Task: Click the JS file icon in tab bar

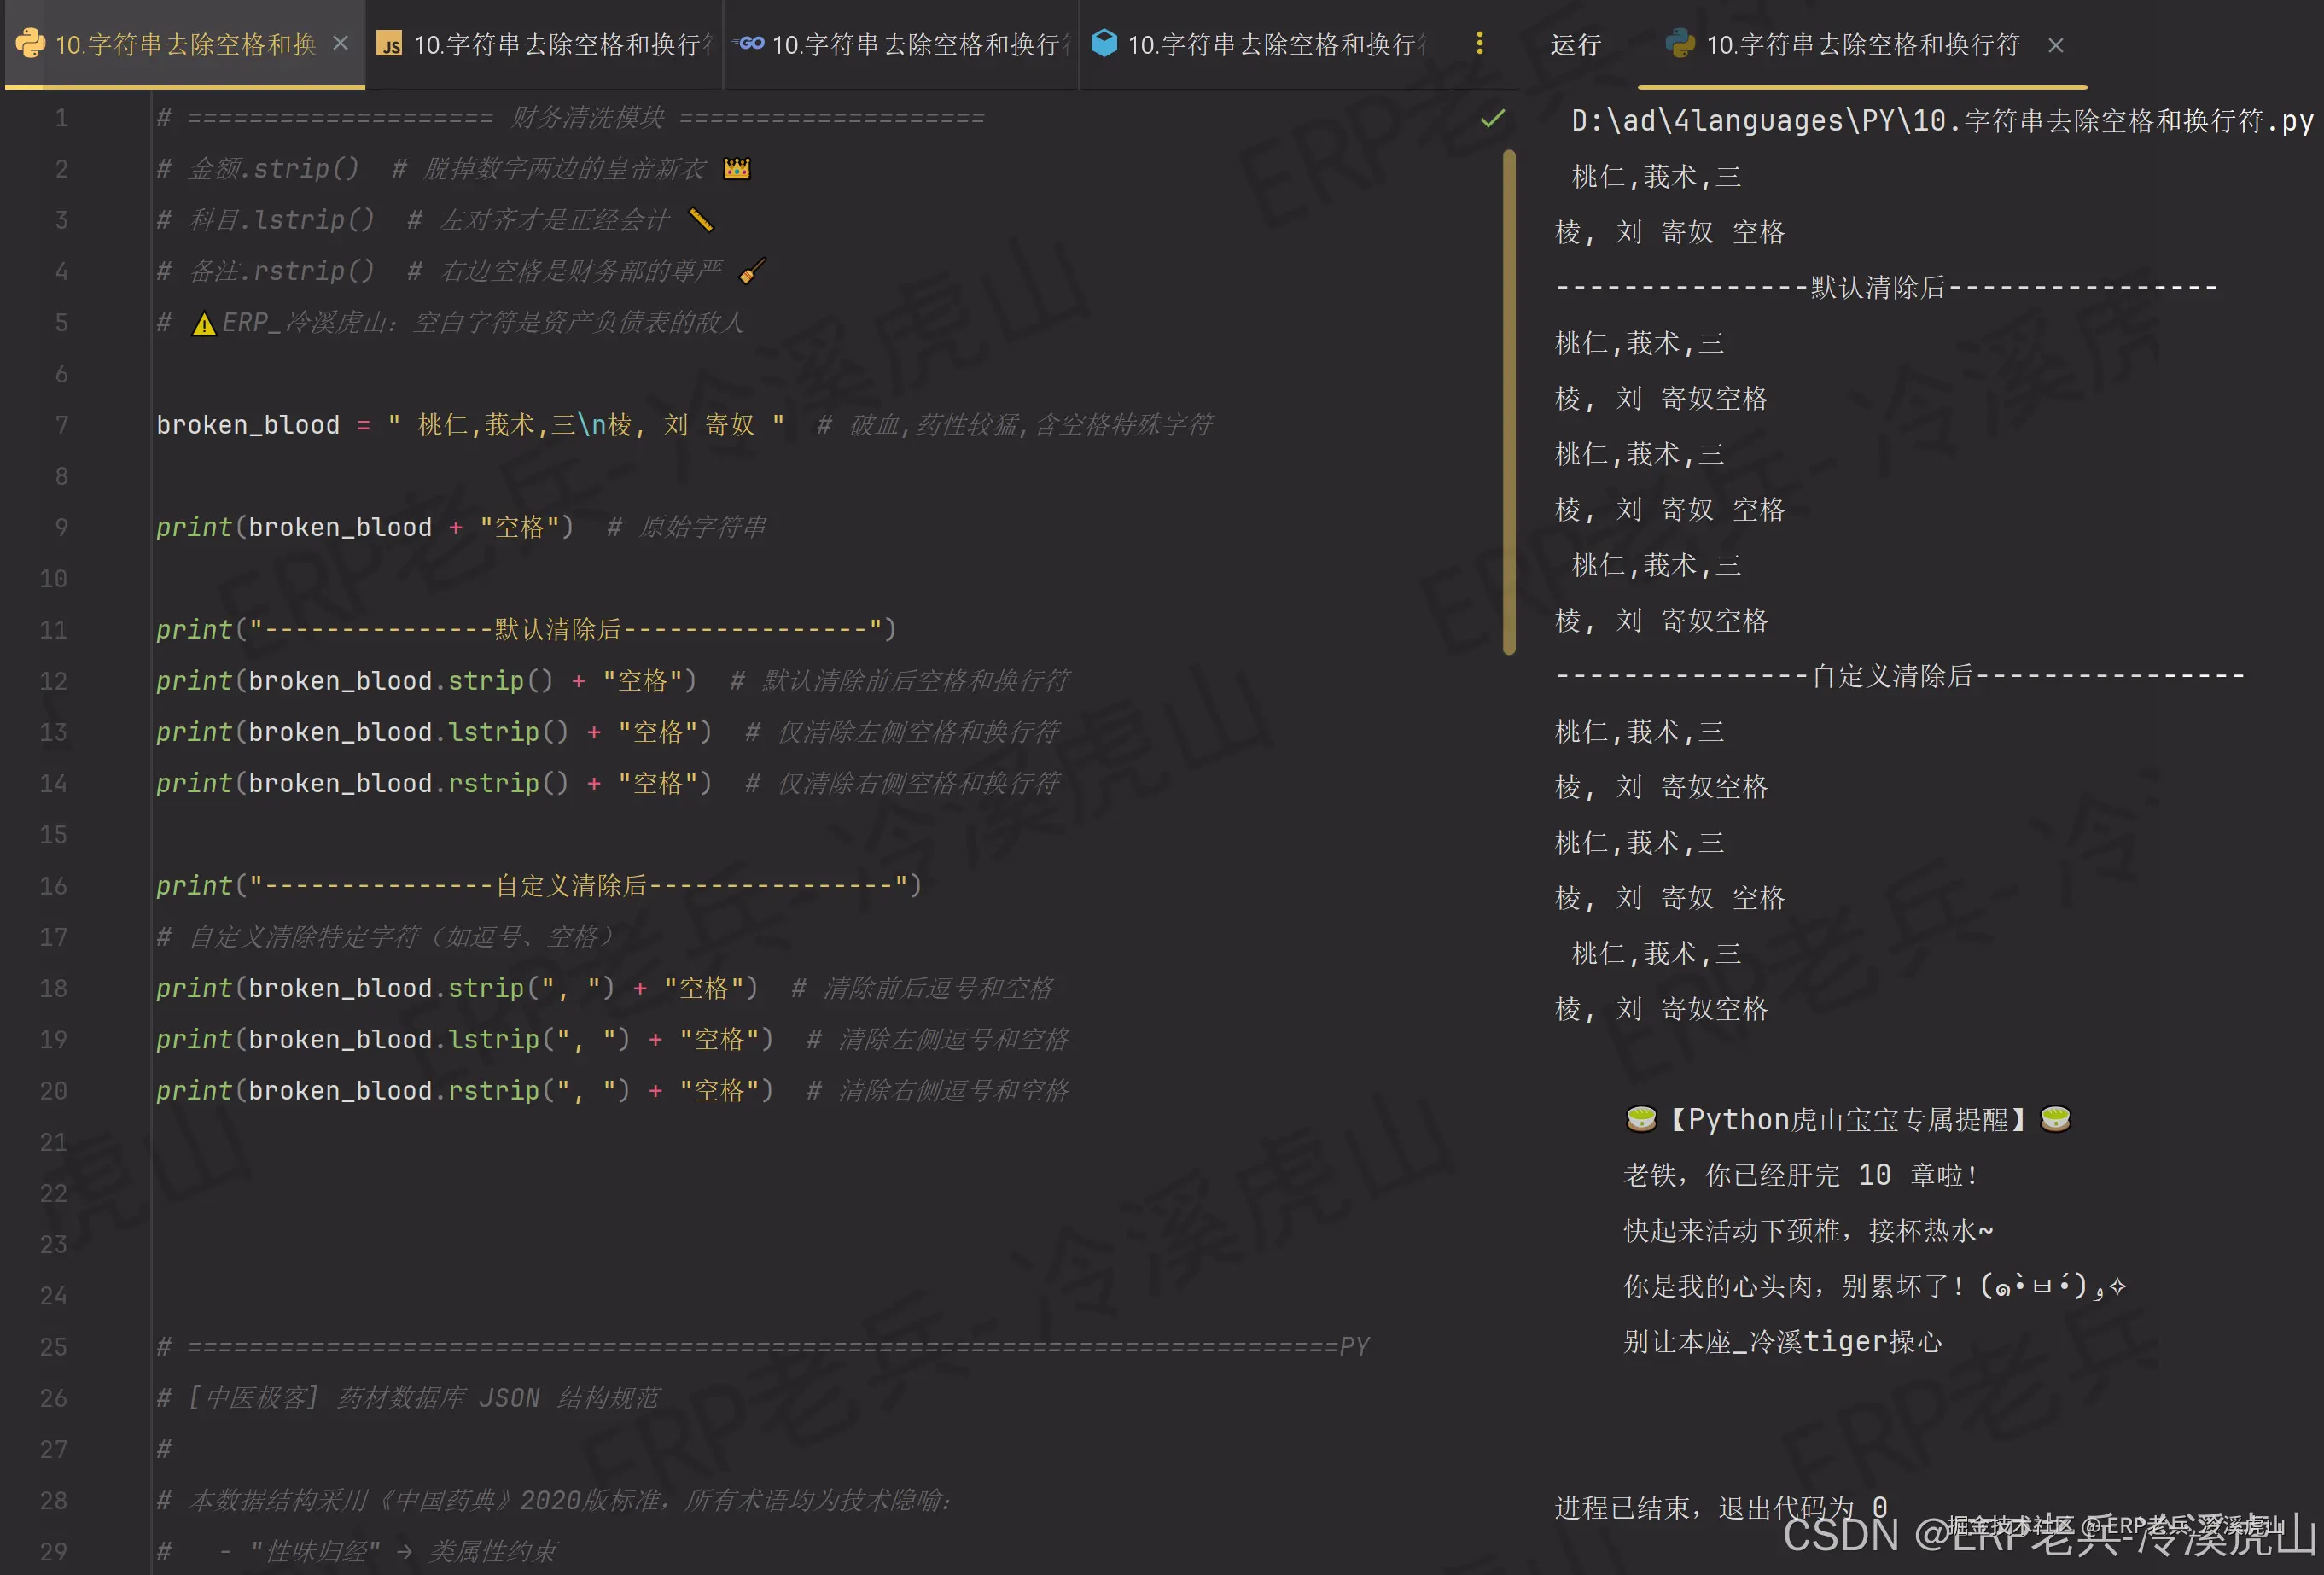Action: 389,44
